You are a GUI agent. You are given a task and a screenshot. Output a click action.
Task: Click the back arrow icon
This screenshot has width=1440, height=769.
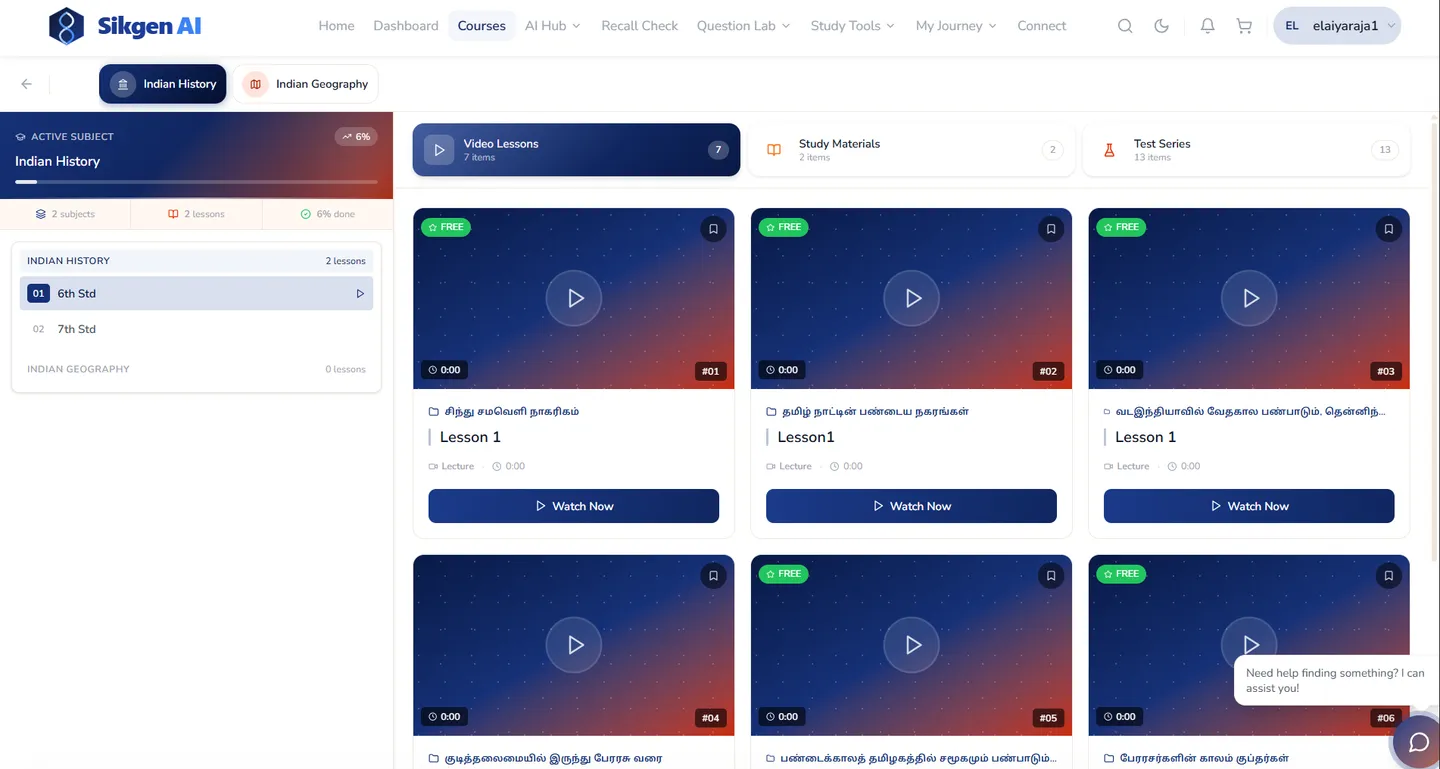26,84
